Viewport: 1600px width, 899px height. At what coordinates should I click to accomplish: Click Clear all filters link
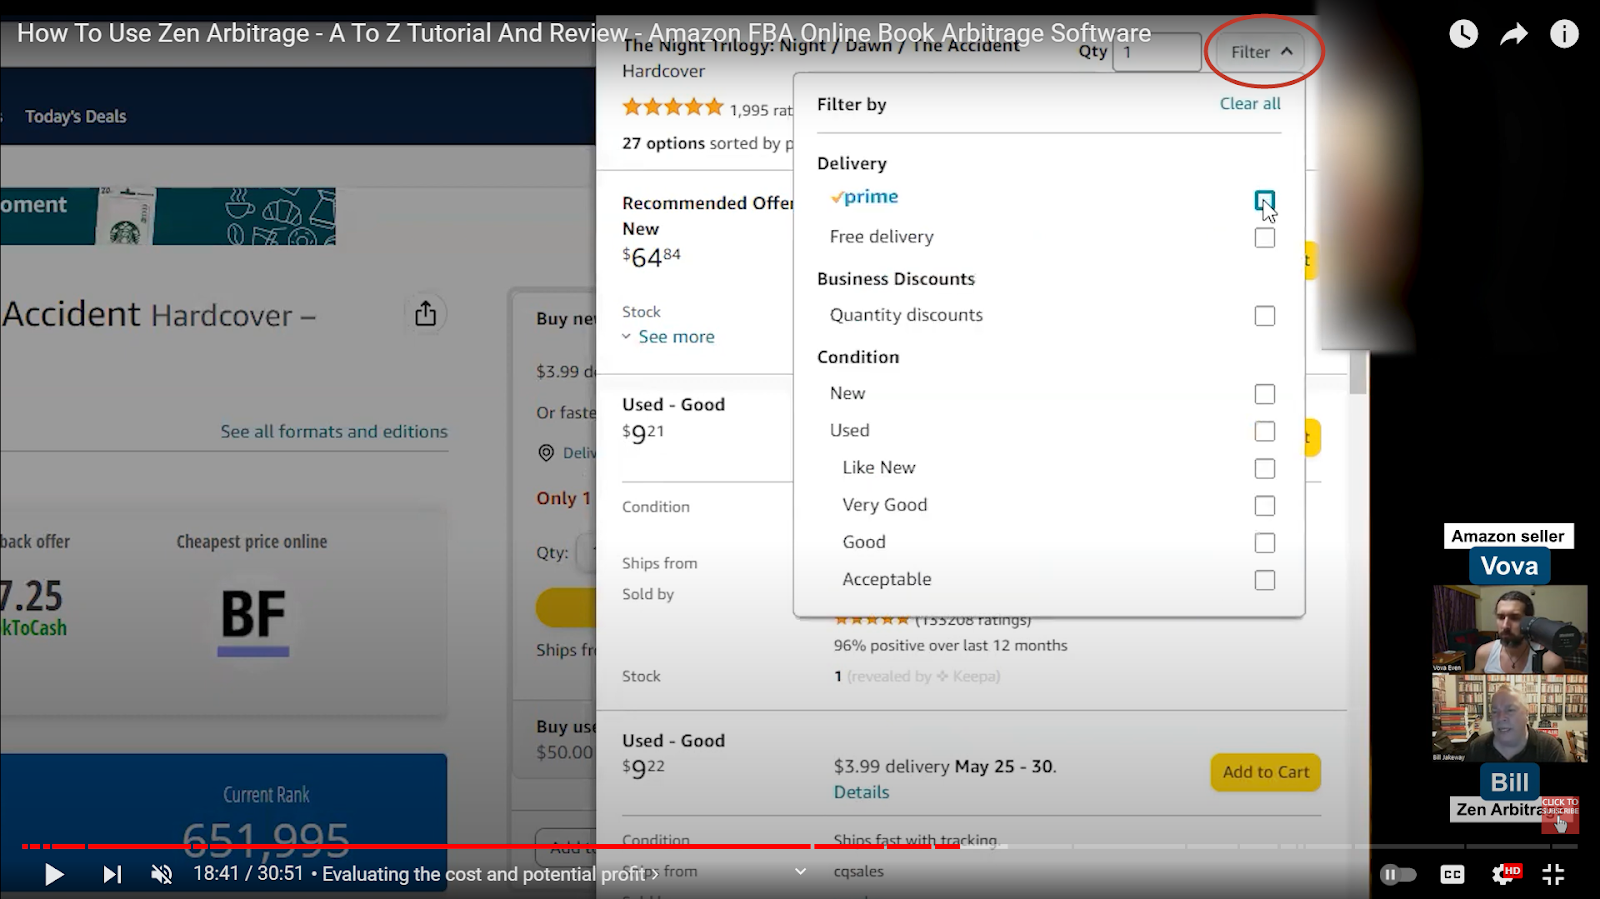click(1250, 104)
